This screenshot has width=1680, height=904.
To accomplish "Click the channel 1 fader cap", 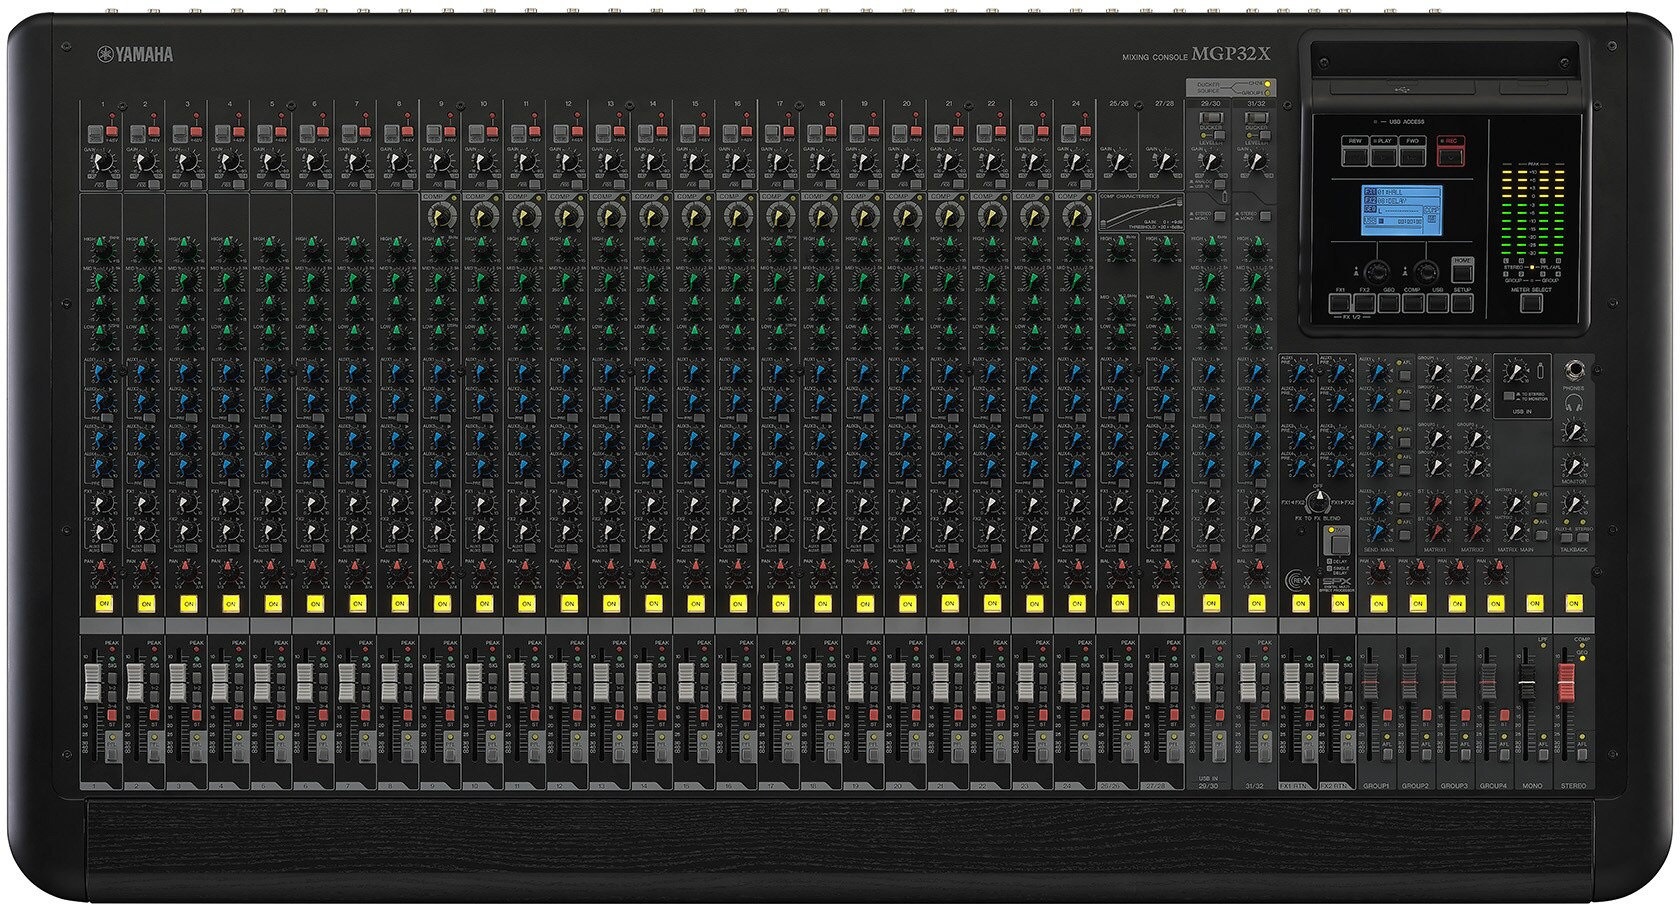I will coord(93,682).
